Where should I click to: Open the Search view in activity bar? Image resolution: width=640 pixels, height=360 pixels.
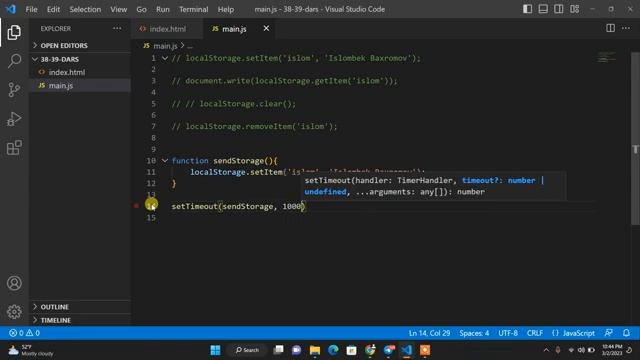14,61
